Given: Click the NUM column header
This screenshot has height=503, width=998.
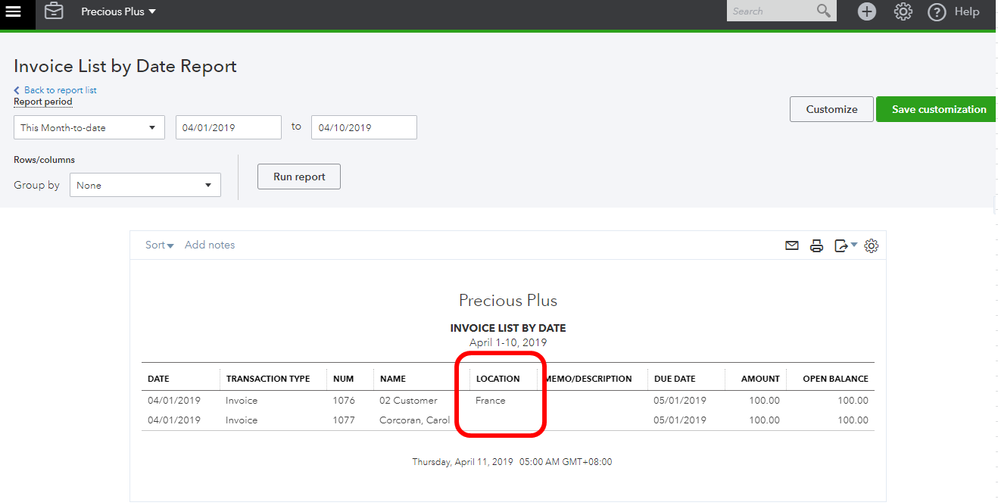Looking at the screenshot, I should click(344, 379).
